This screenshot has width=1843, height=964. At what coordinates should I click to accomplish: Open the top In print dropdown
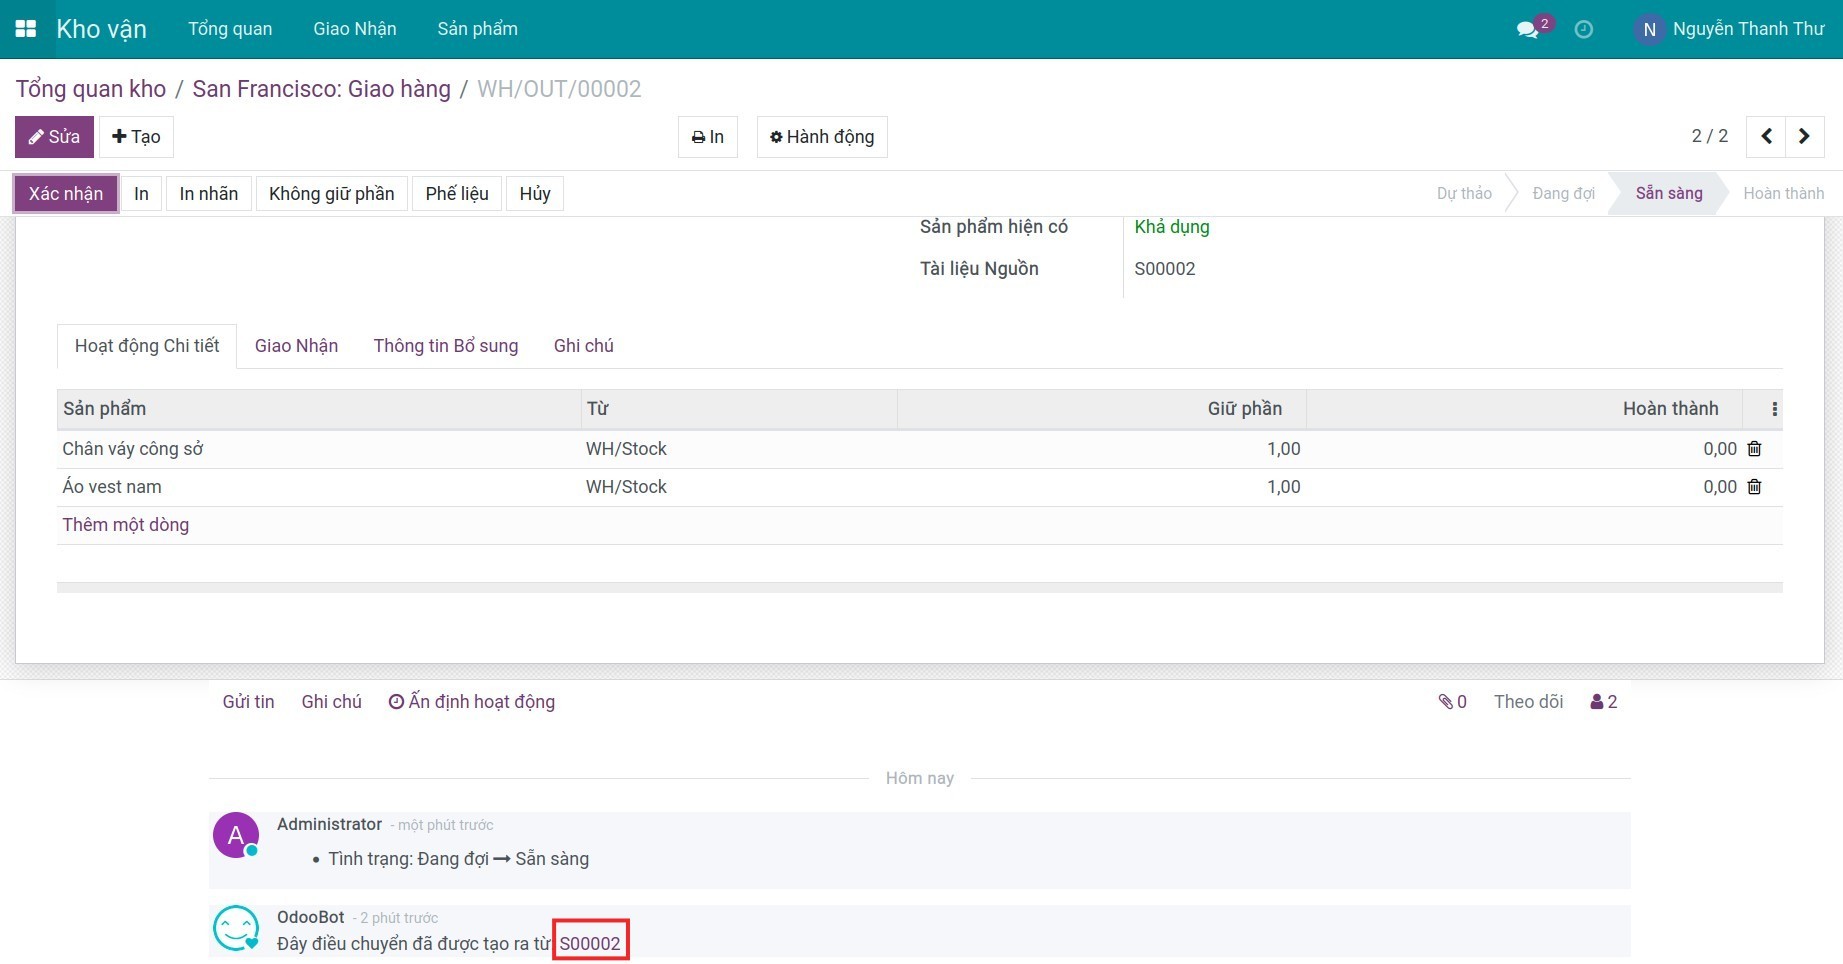(x=707, y=137)
